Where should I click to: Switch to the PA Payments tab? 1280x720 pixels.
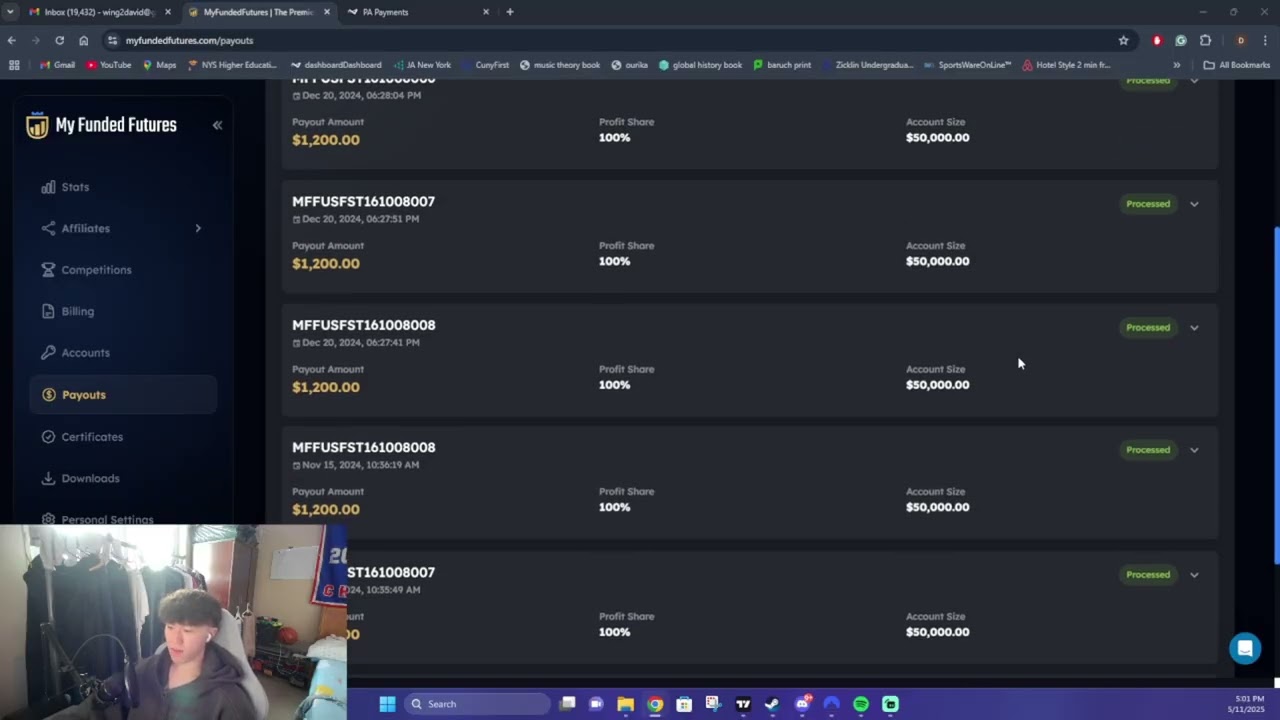click(415, 12)
